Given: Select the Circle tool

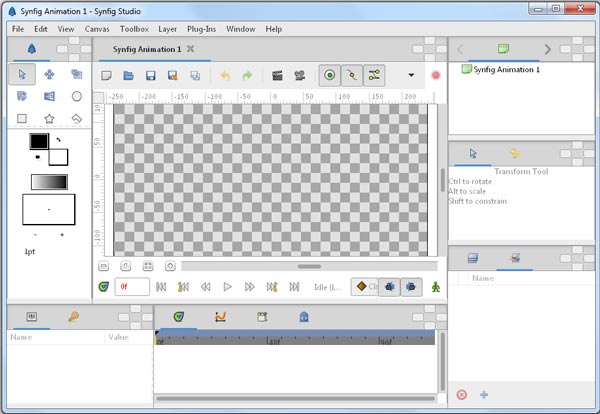Looking at the screenshot, I should 77,96.
